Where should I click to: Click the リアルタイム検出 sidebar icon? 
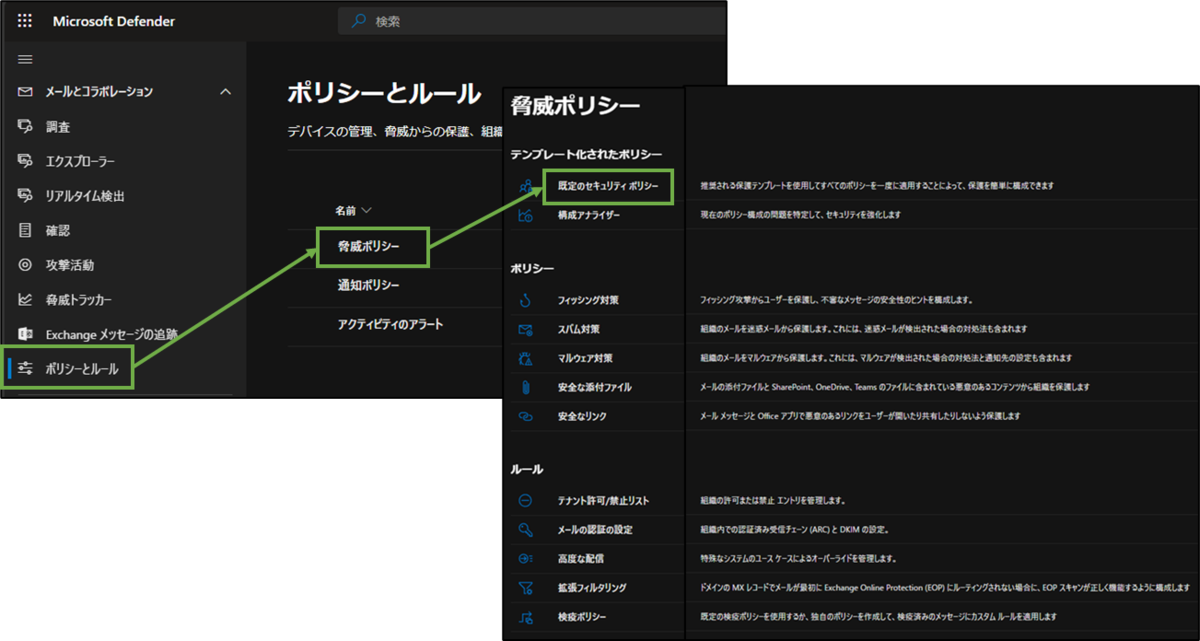tap(25, 196)
